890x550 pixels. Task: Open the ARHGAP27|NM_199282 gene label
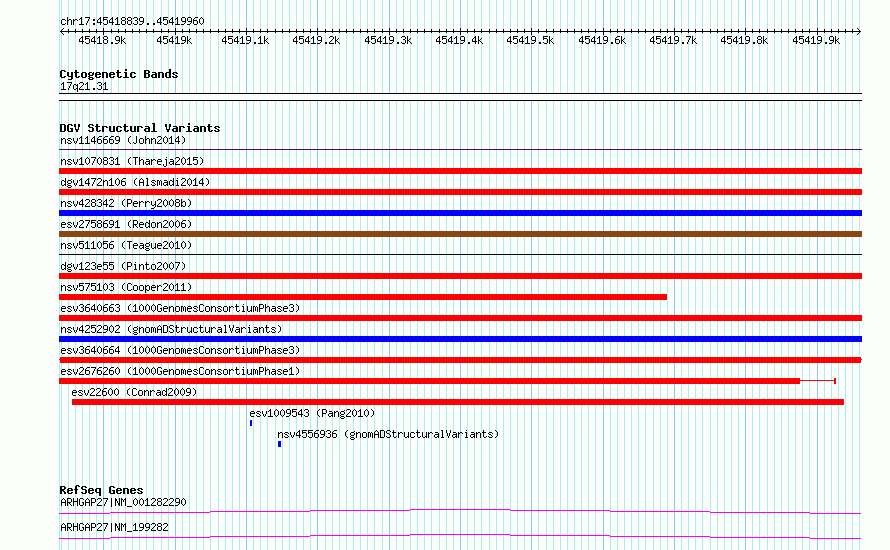pos(114,527)
